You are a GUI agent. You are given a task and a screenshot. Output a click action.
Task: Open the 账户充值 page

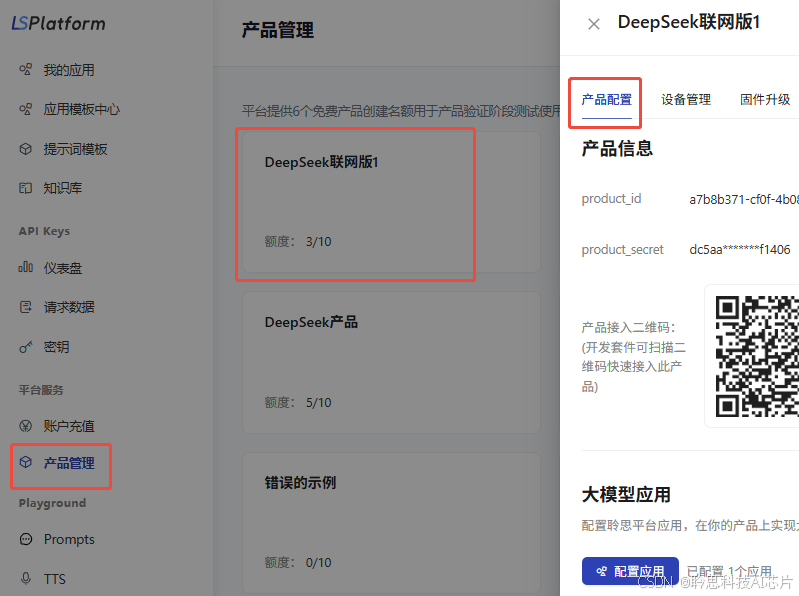(69, 426)
